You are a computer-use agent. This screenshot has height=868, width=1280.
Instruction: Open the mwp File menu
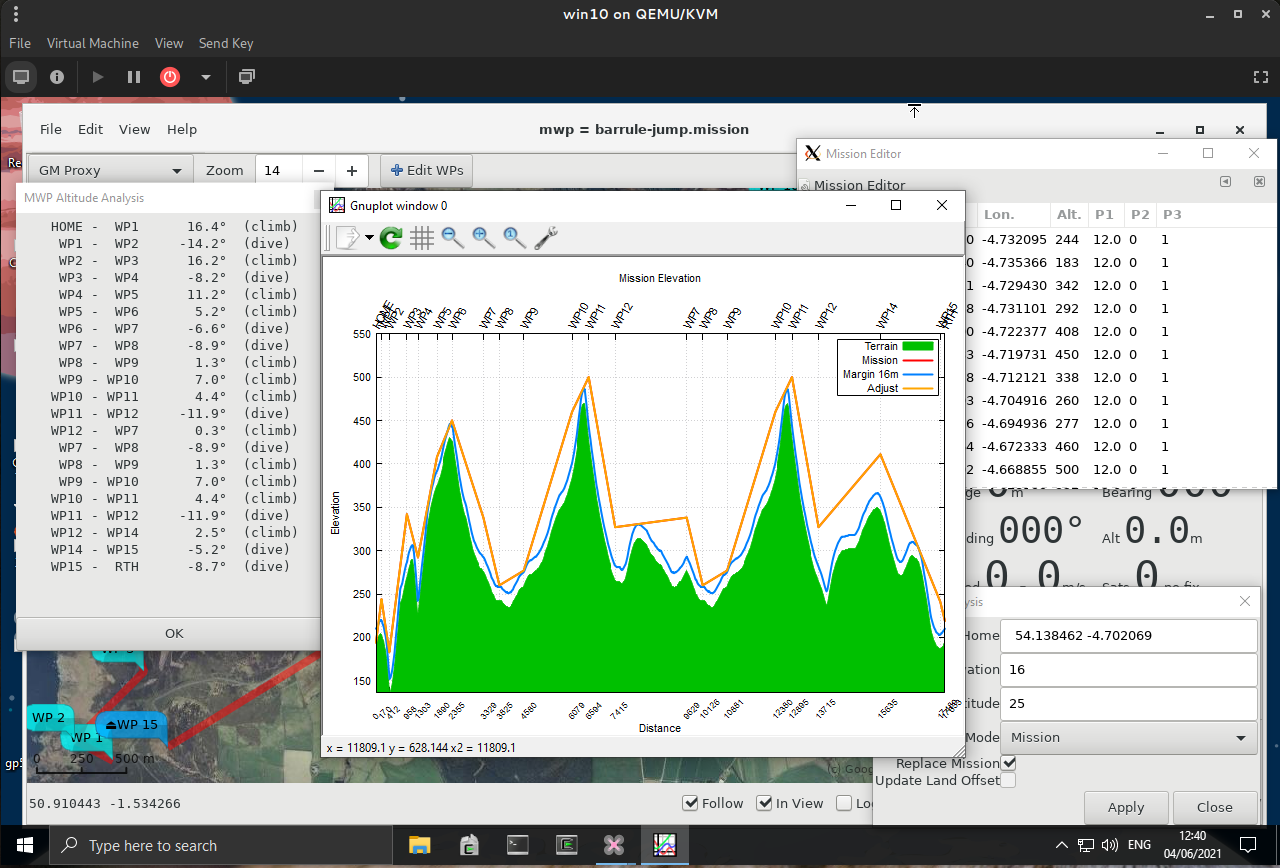pos(51,129)
